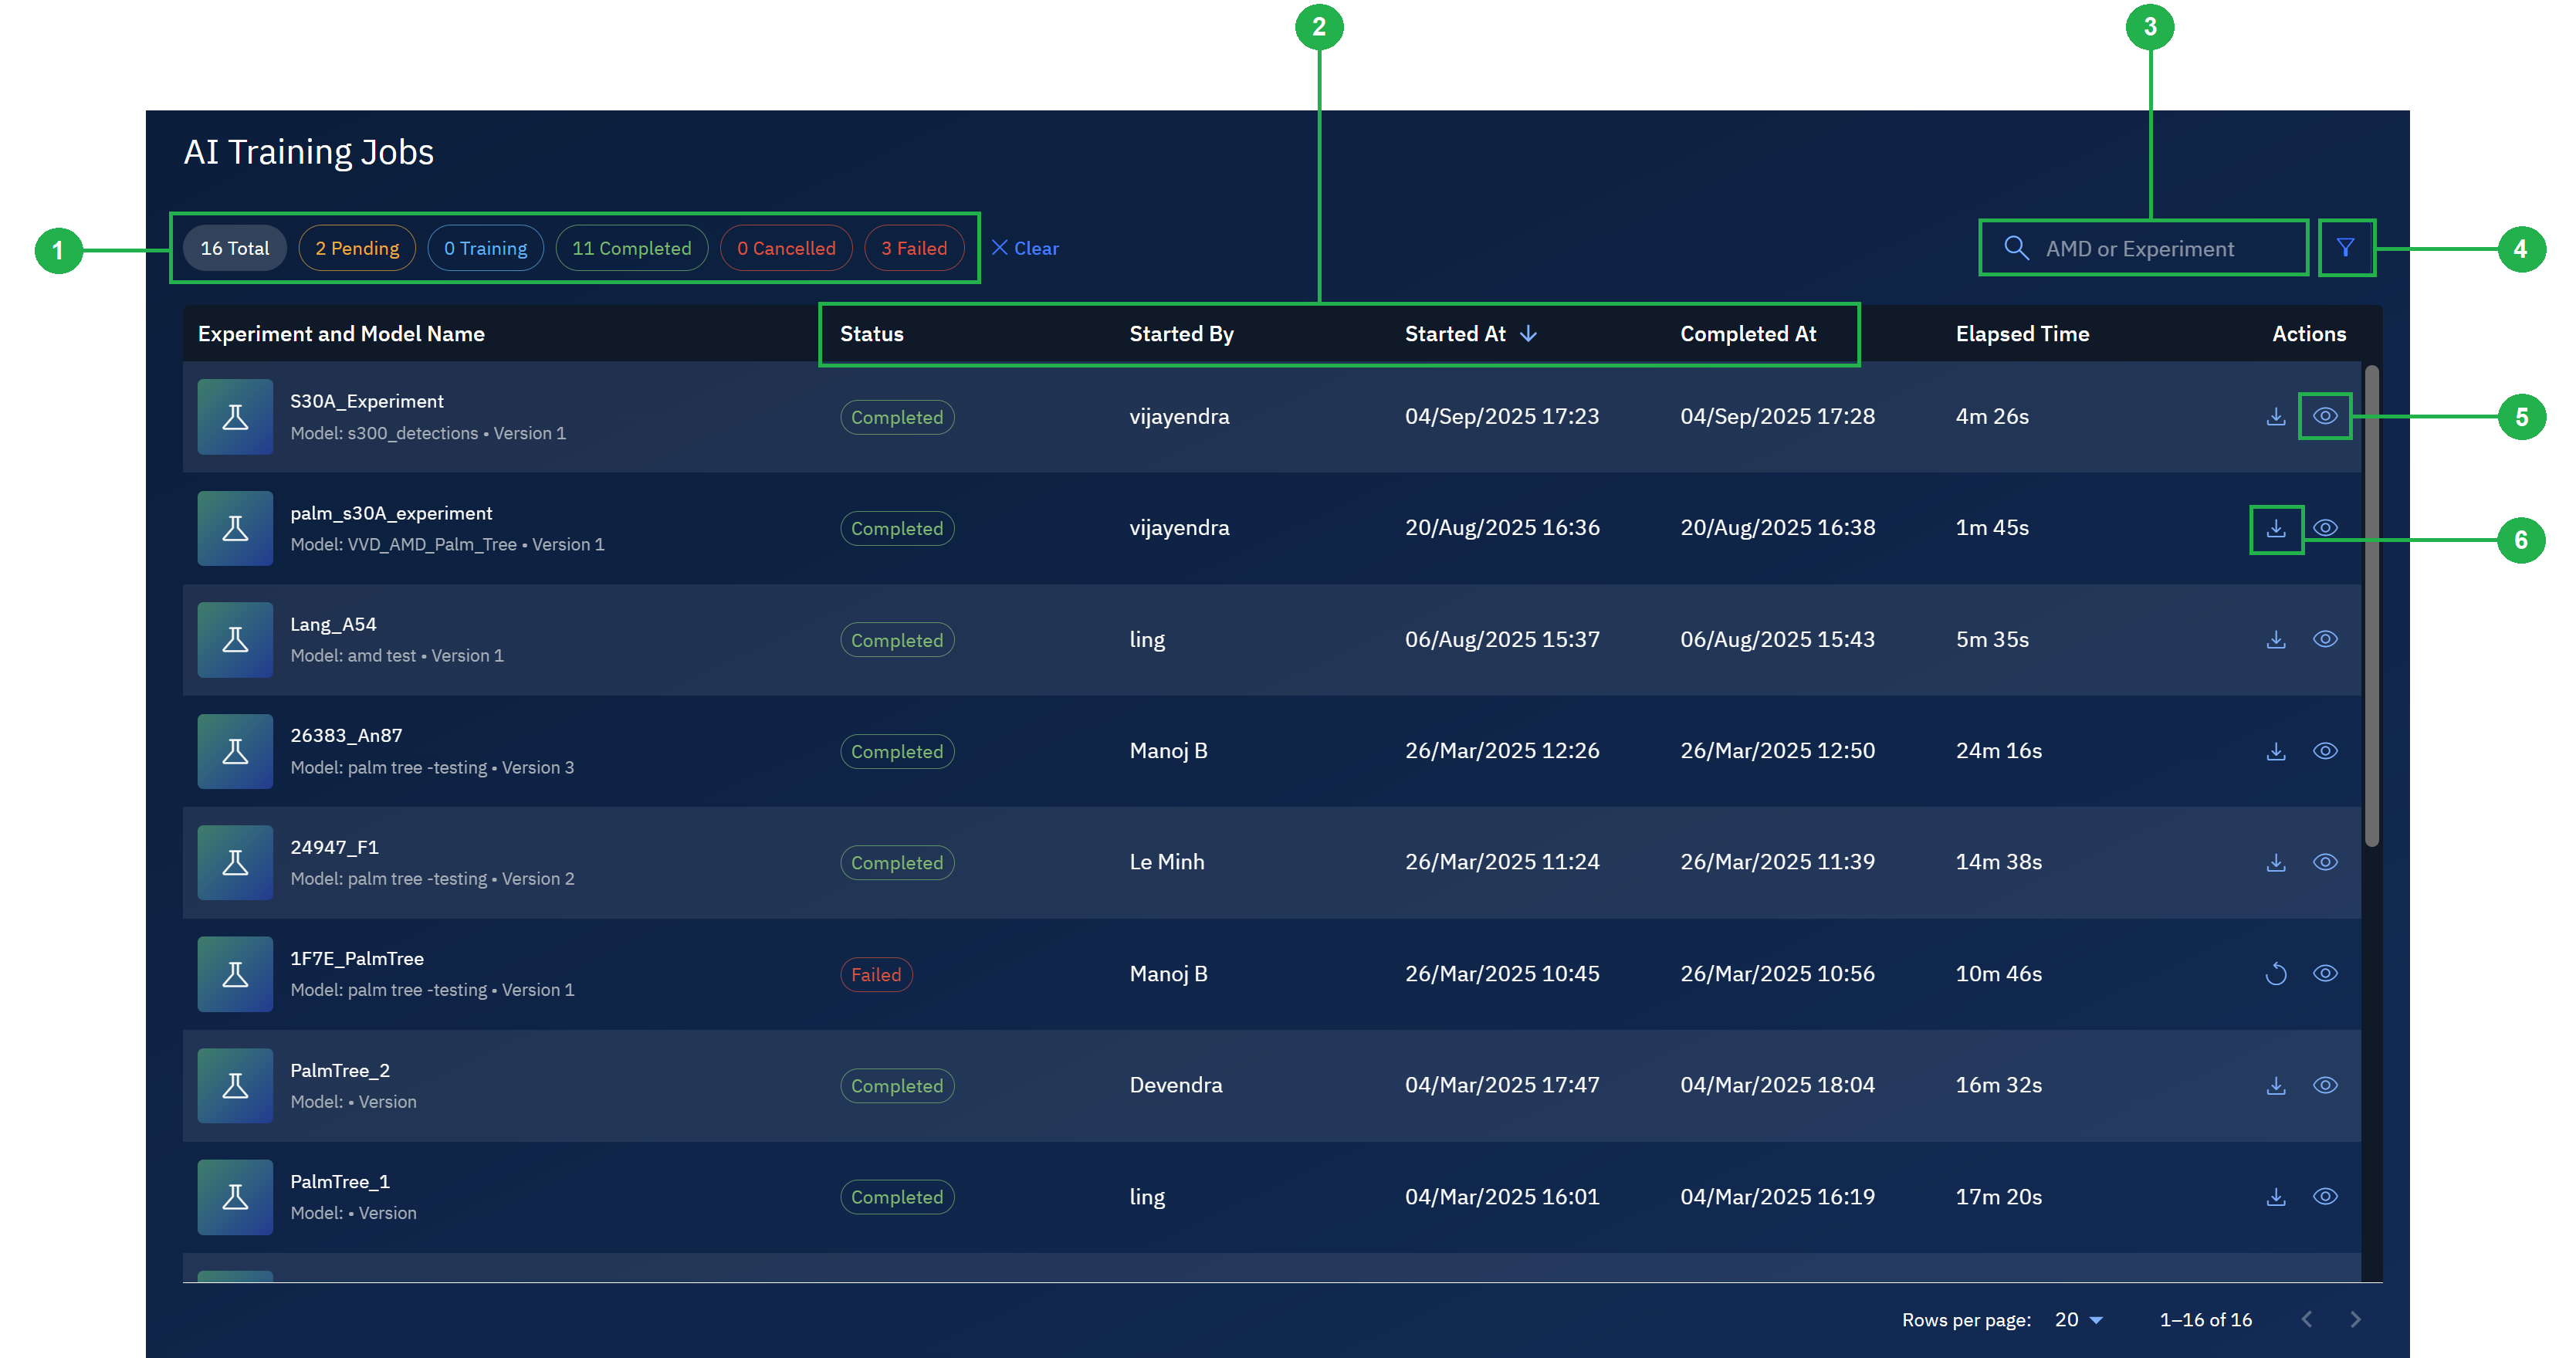Open the filter panel icon
Image resolution: width=2576 pixels, height=1358 pixels.
coord(2346,247)
